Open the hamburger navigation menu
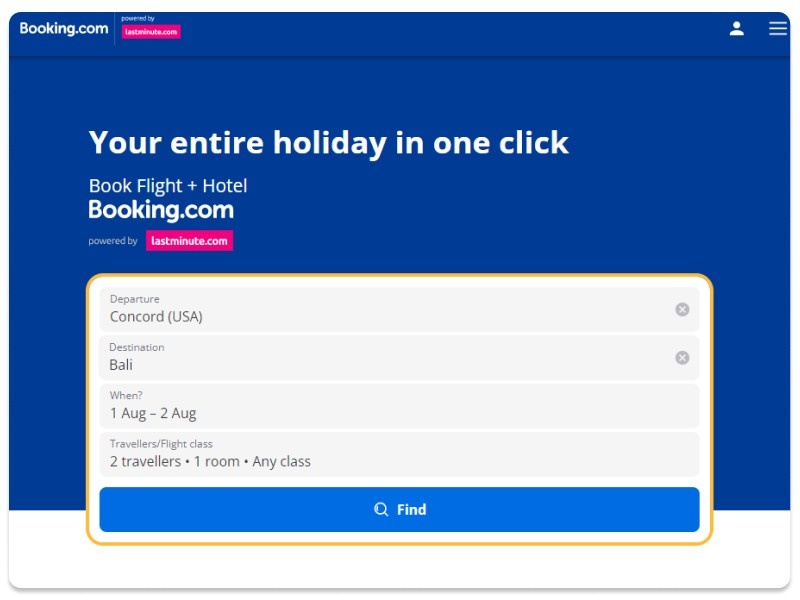The width and height of the screenshot is (800, 600). (778, 28)
